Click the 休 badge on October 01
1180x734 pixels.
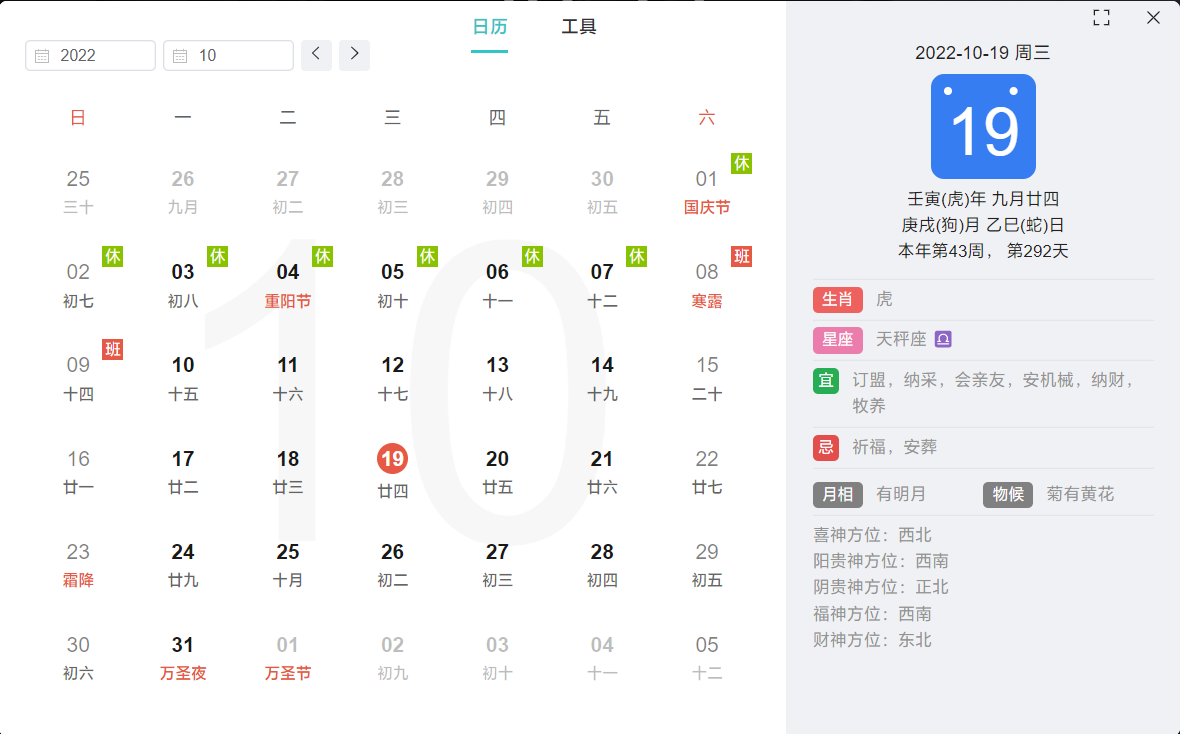pos(741,163)
